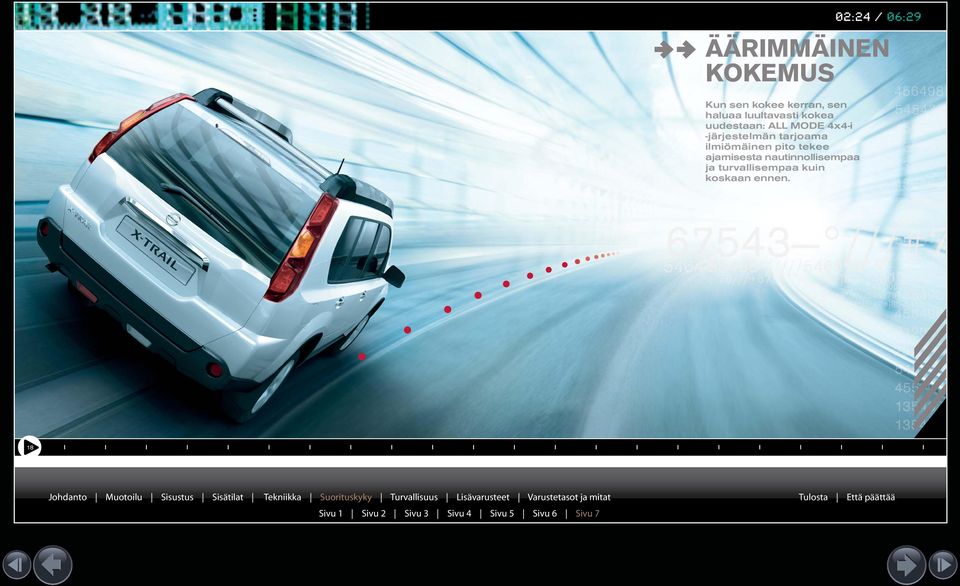Go to Sivu 1
The width and height of the screenshot is (960, 586).
pos(331,514)
